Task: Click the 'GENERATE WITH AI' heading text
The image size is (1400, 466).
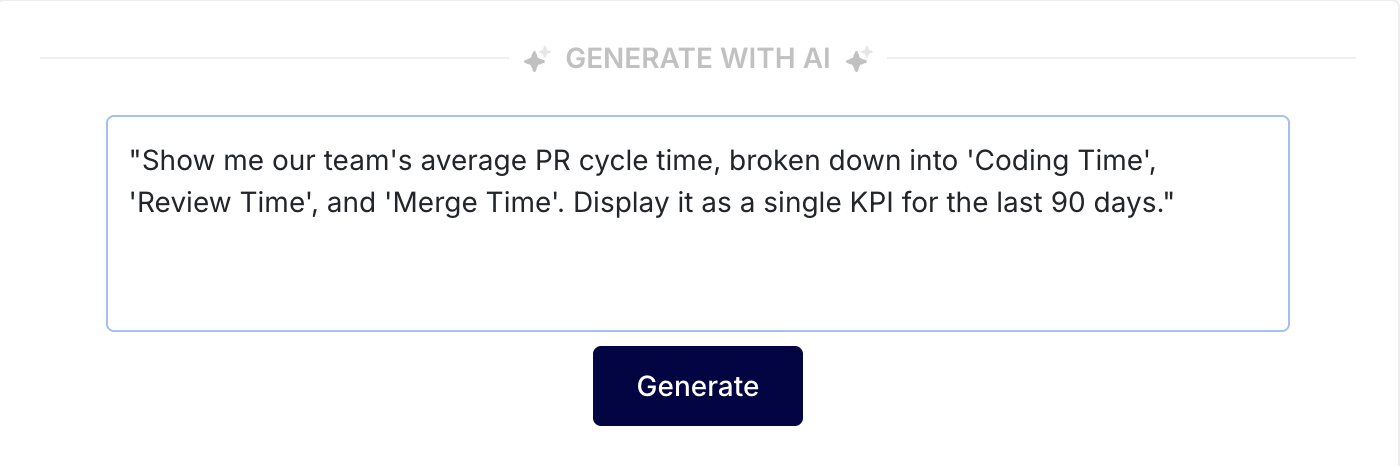Action: [x=698, y=59]
